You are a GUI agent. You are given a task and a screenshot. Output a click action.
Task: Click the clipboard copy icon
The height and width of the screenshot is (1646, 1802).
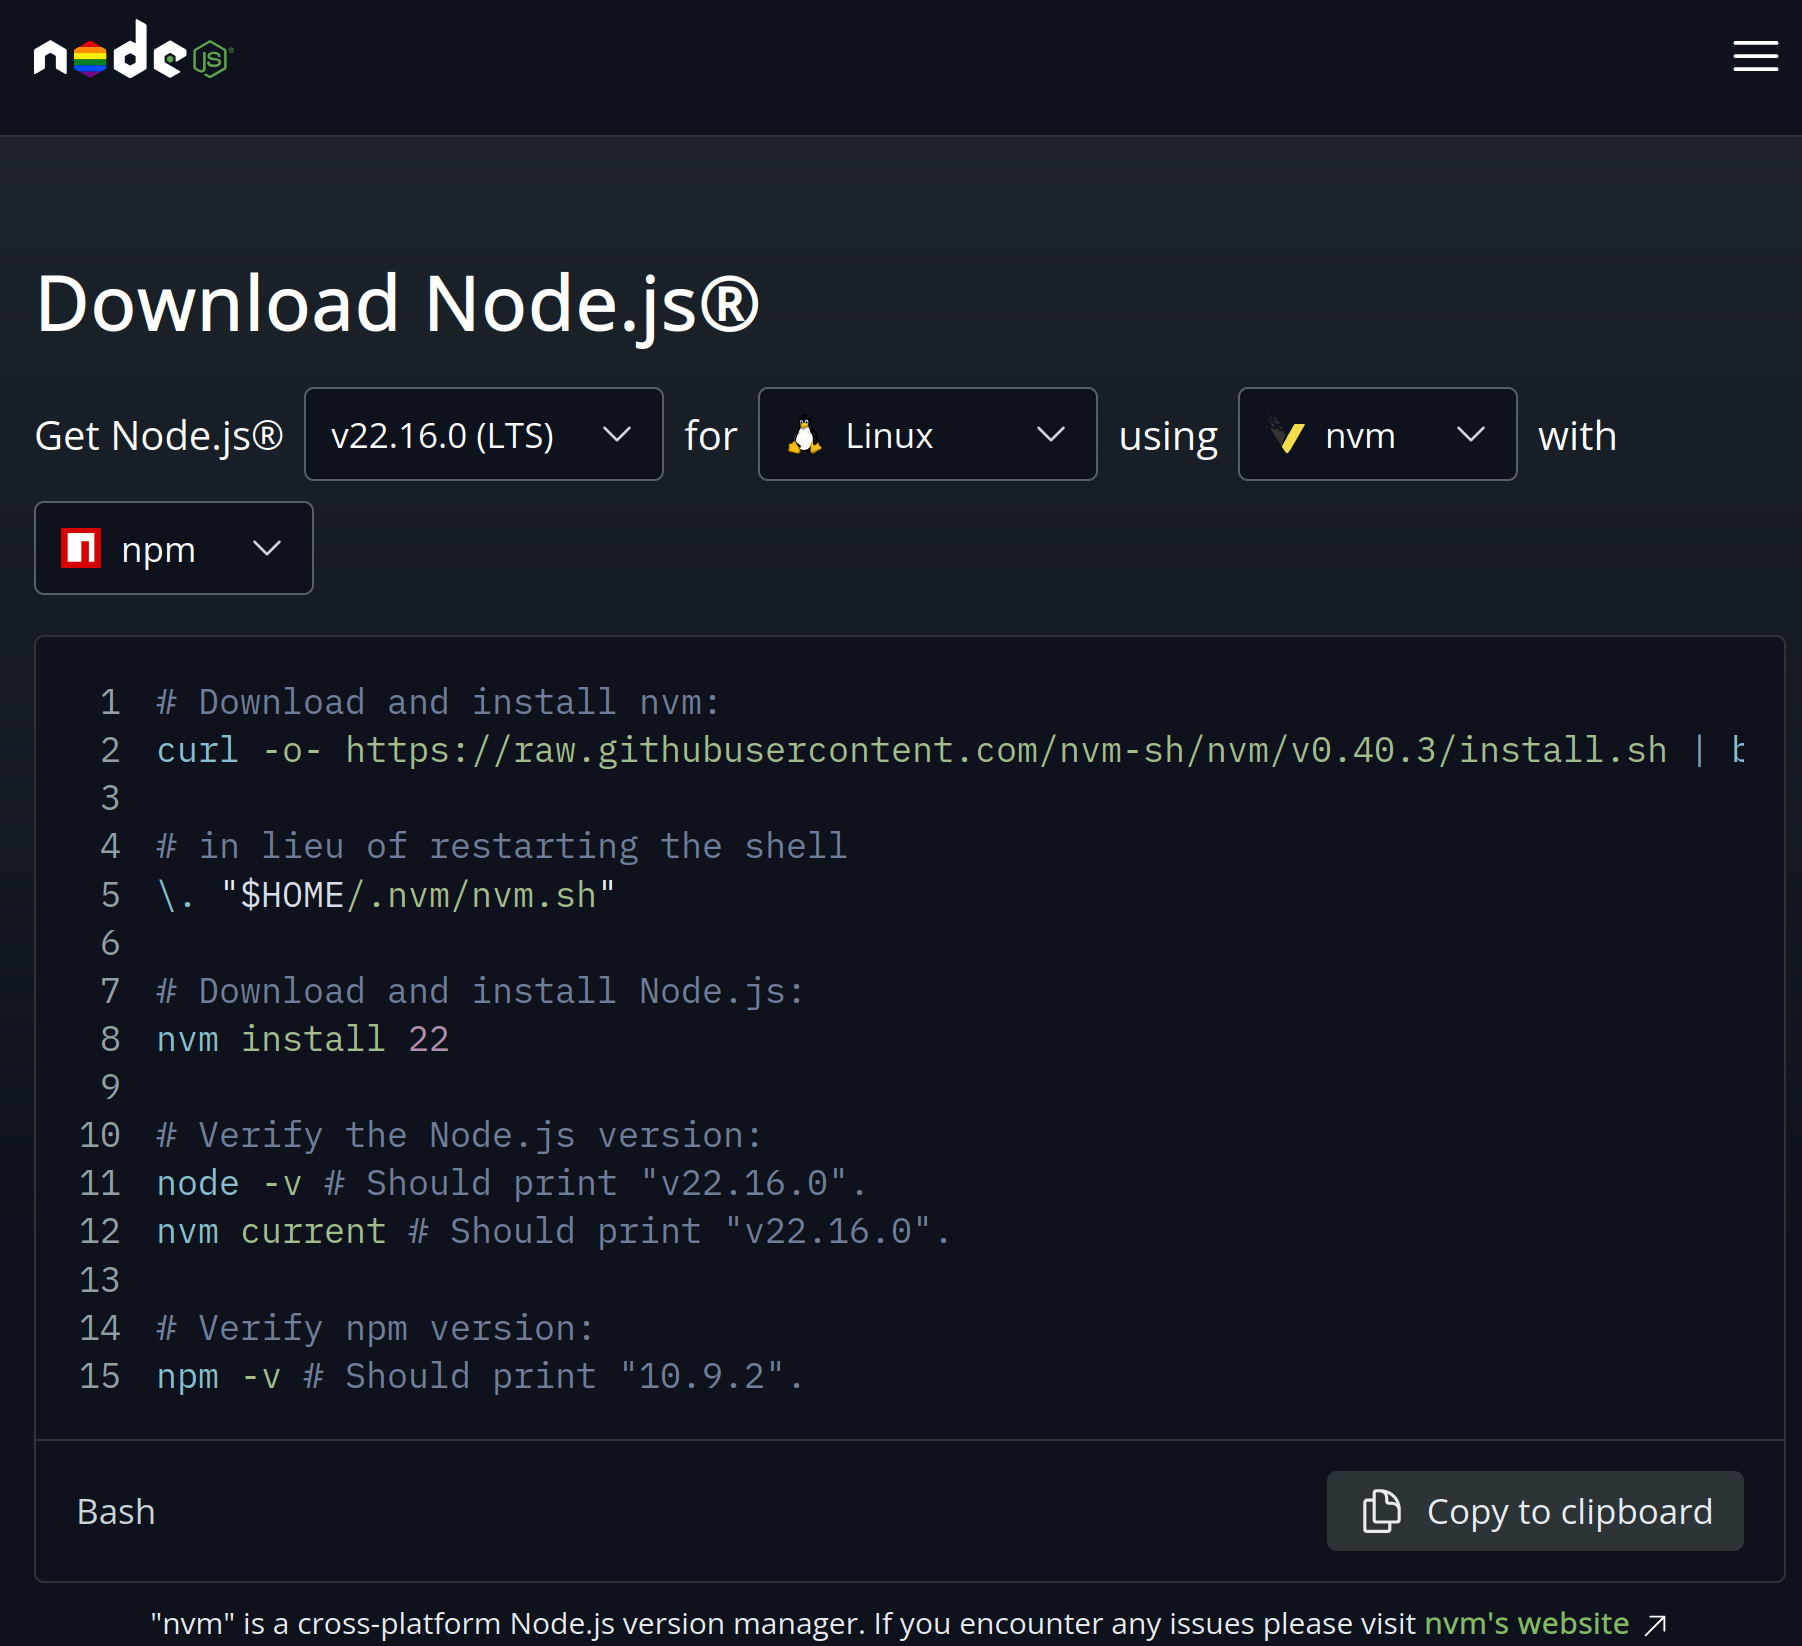(1381, 1511)
